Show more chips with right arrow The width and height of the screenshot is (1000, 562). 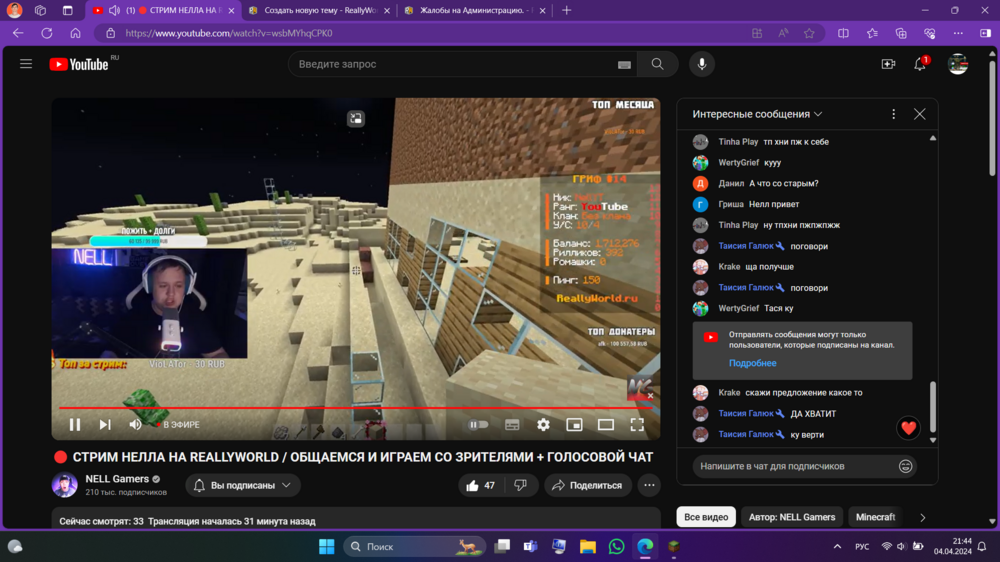pos(922,517)
